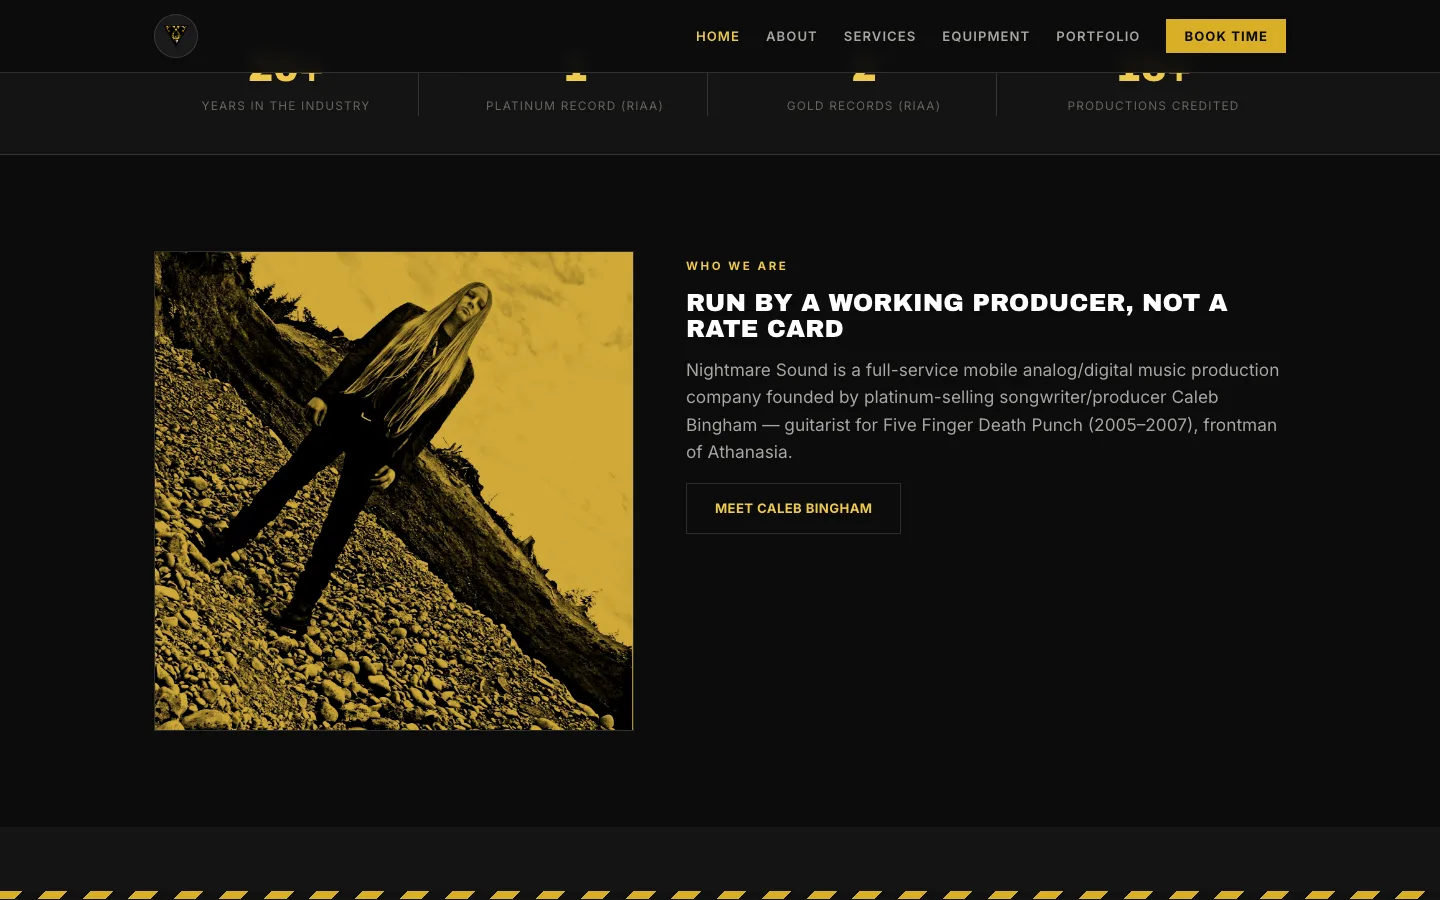
Task: Click 'Gold Records (RIAA)' stat label
Action: click(864, 106)
